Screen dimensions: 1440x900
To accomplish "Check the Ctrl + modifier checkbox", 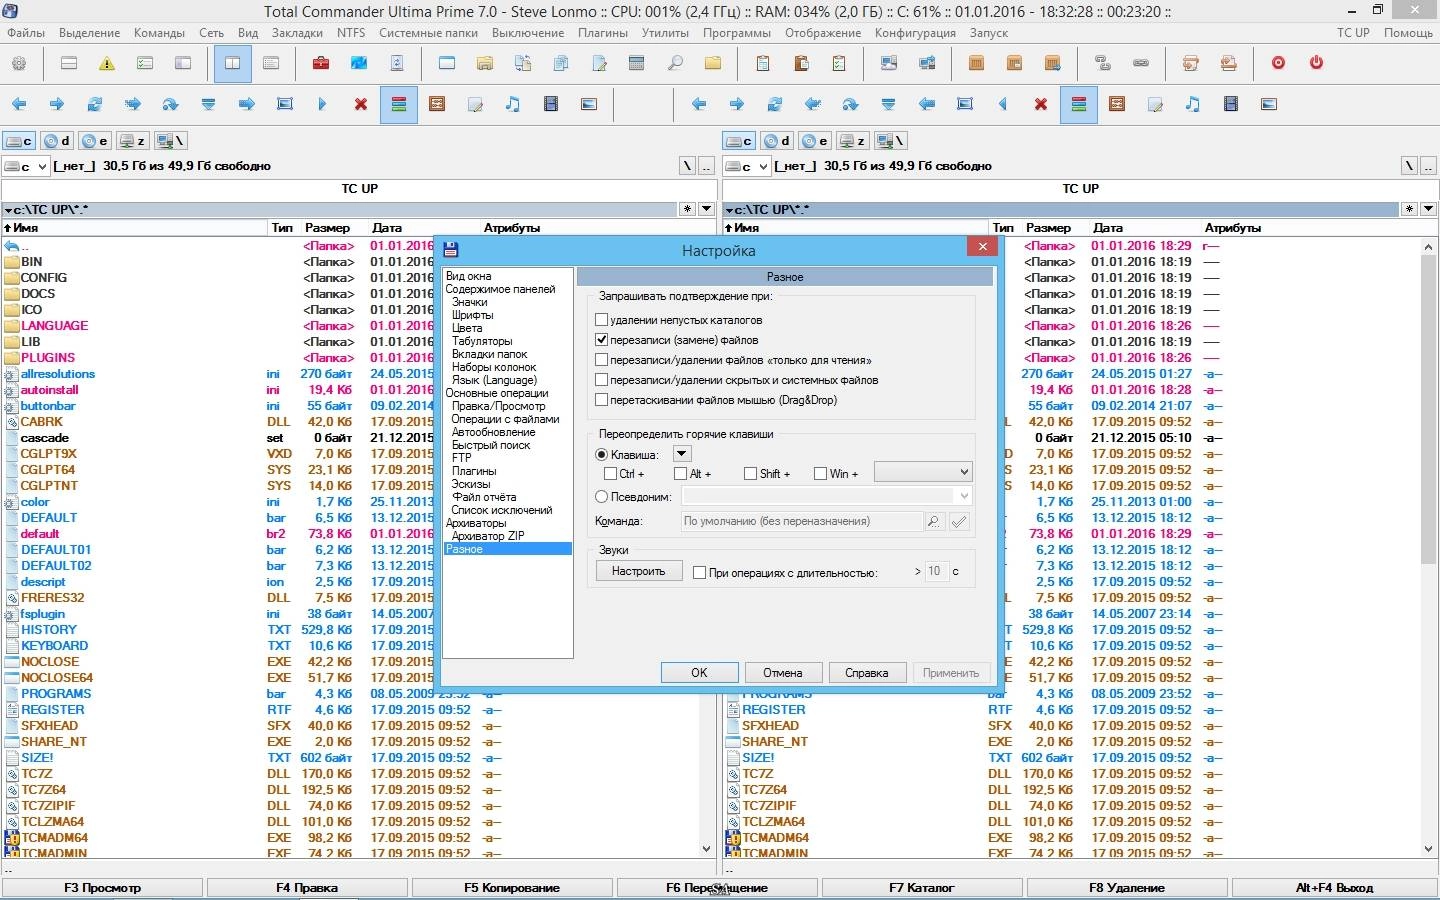I will [610, 474].
